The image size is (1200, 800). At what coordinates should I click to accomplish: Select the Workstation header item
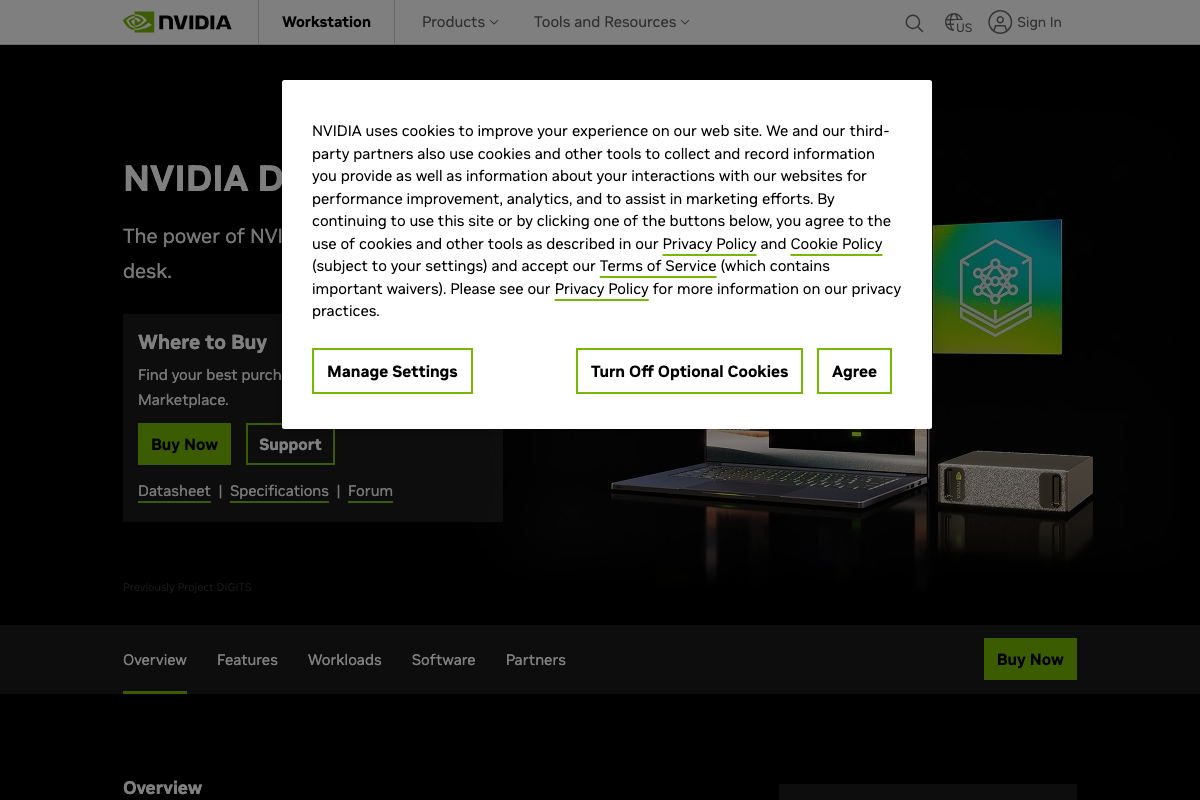point(326,22)
